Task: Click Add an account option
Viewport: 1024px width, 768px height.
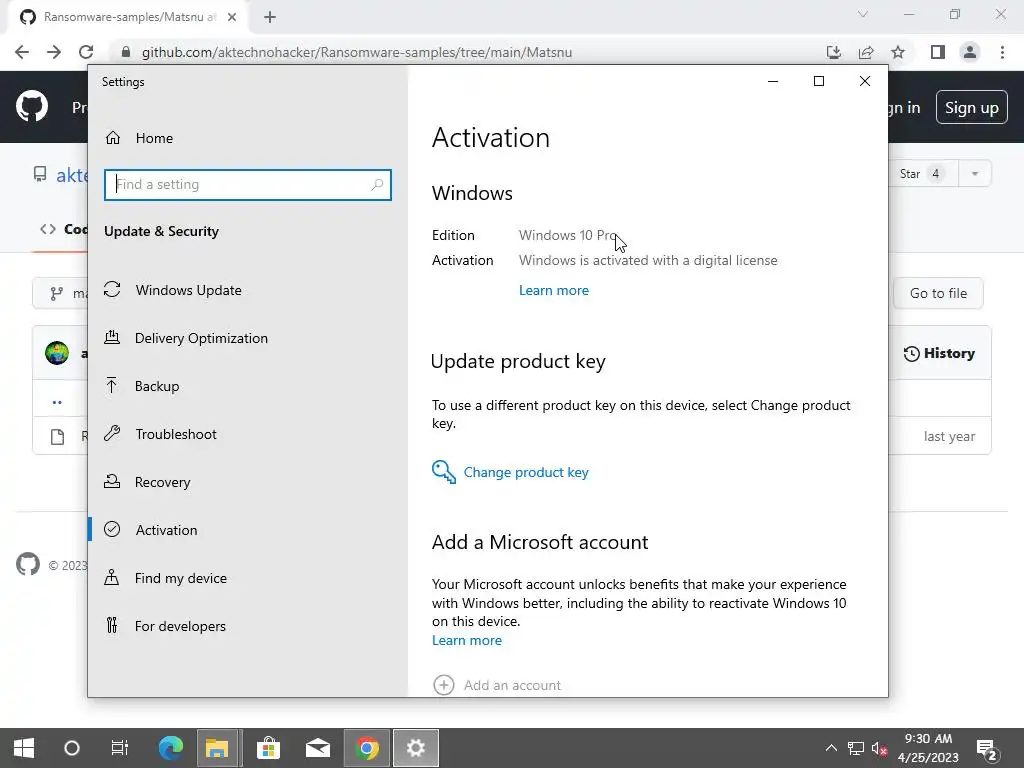Action: click(x=512, y=685)
